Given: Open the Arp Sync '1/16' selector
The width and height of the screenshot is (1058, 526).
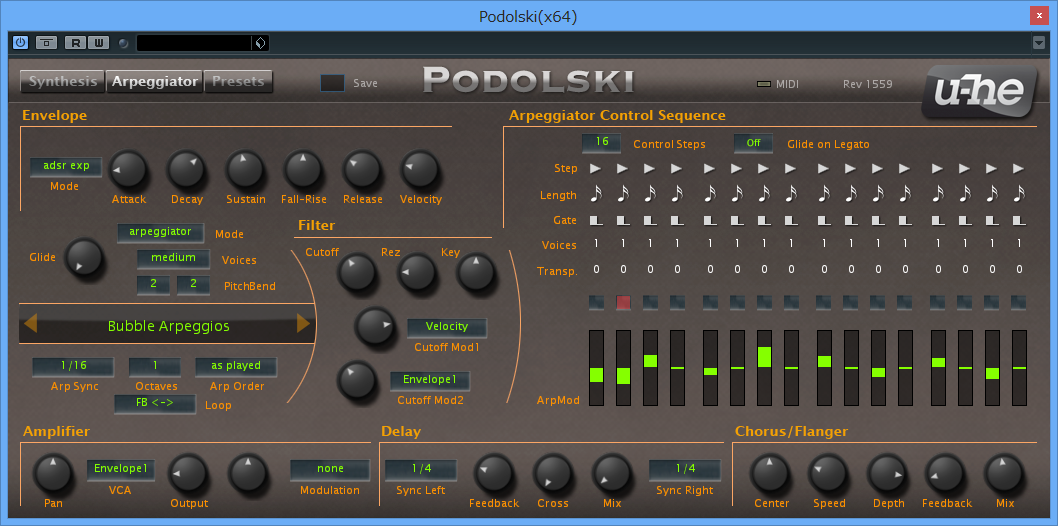Looking at the screenshot, I should (74, 366).
